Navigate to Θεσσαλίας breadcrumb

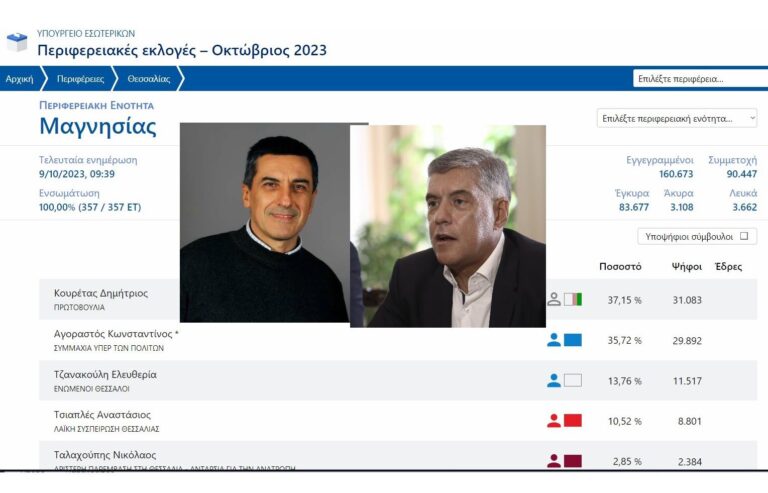click(x=148, y=79)
